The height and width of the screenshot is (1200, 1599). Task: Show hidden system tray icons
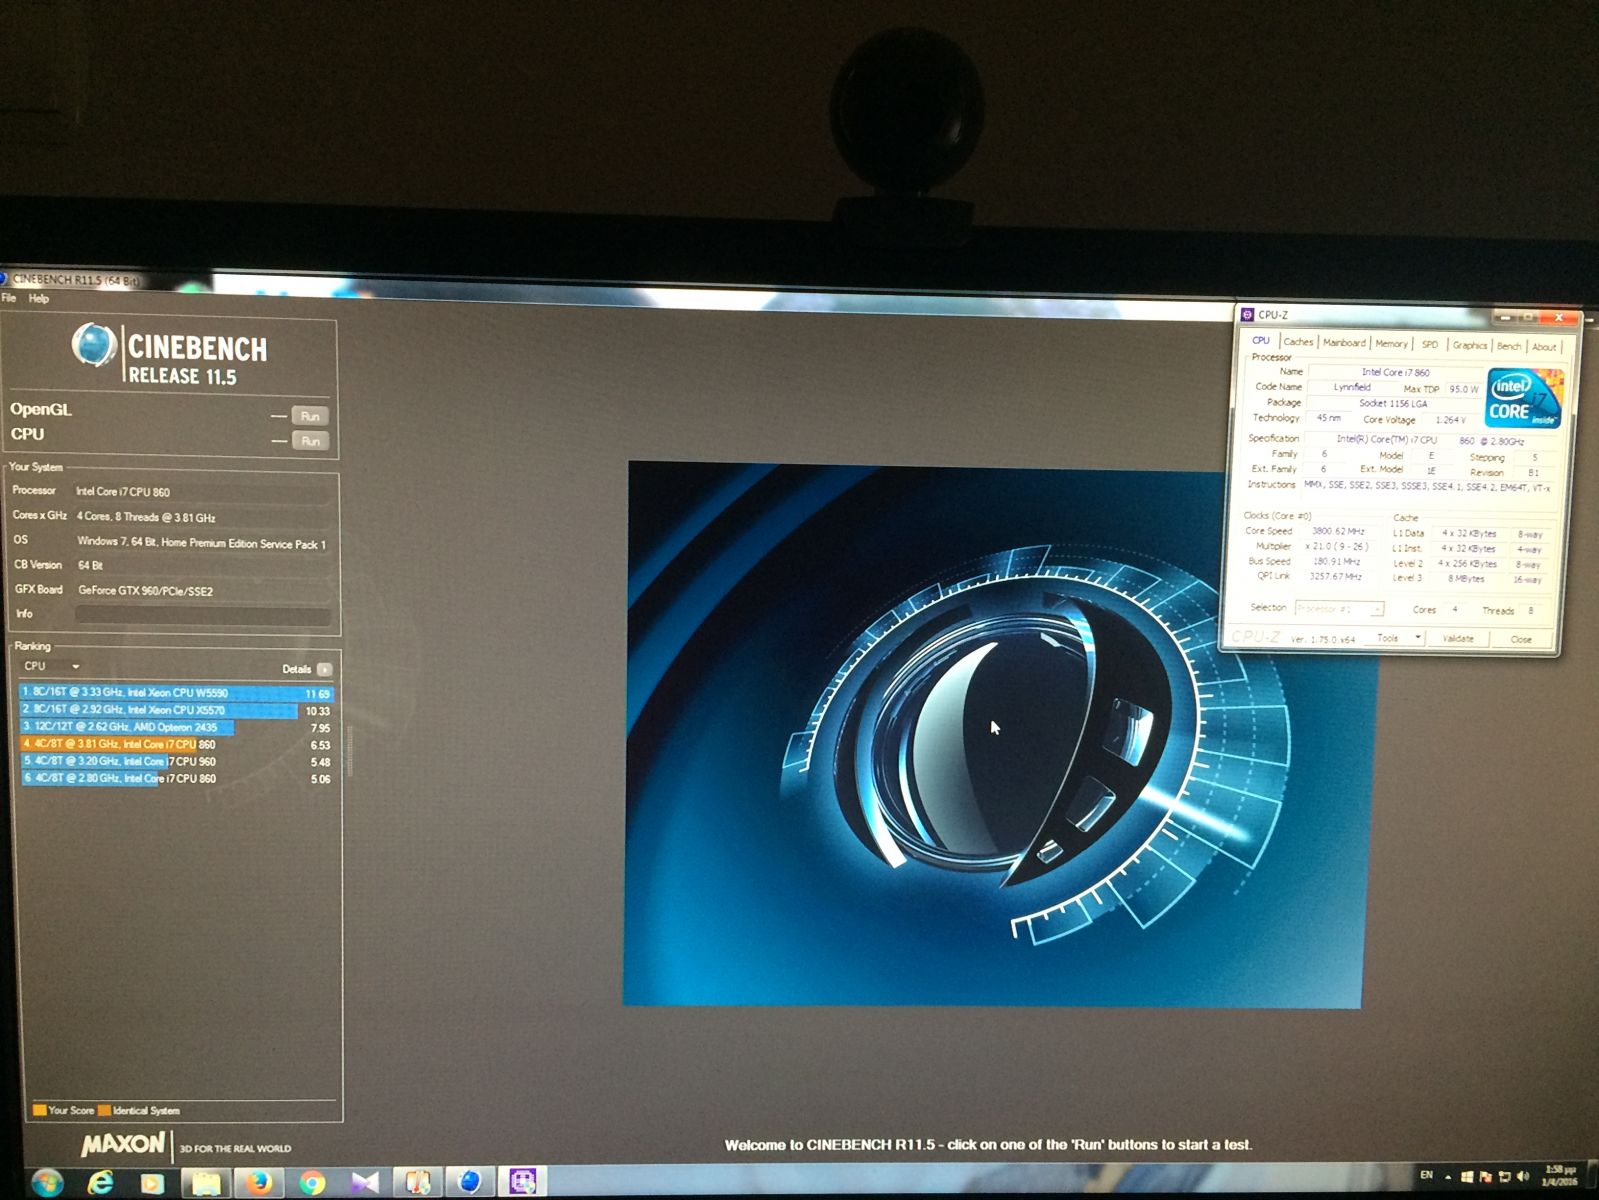click(x=1448, y=1177)
